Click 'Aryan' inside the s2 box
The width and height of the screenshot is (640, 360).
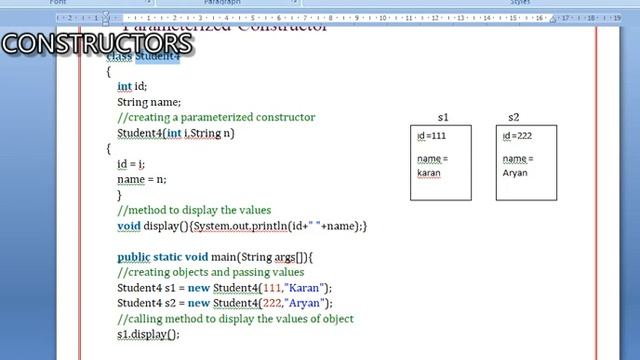click(x=515, y=173)
